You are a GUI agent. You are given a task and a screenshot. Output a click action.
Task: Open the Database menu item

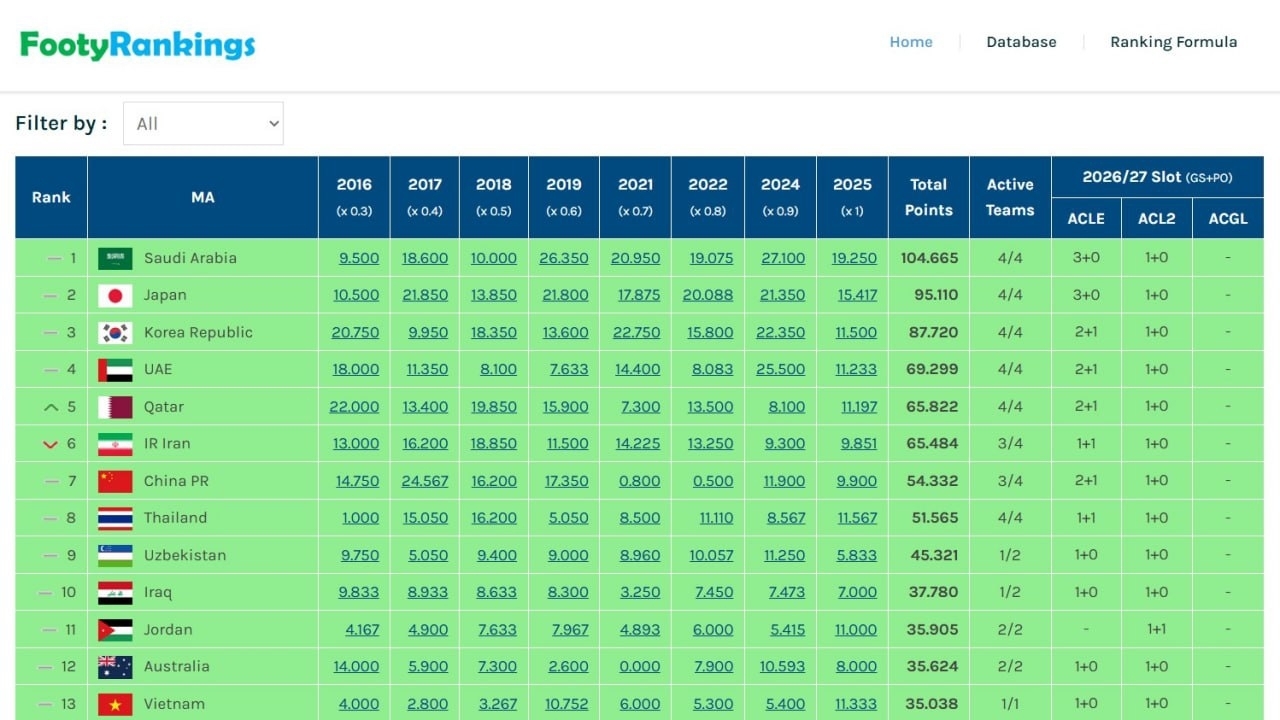pyautogui.click(x=1021, y=42)
